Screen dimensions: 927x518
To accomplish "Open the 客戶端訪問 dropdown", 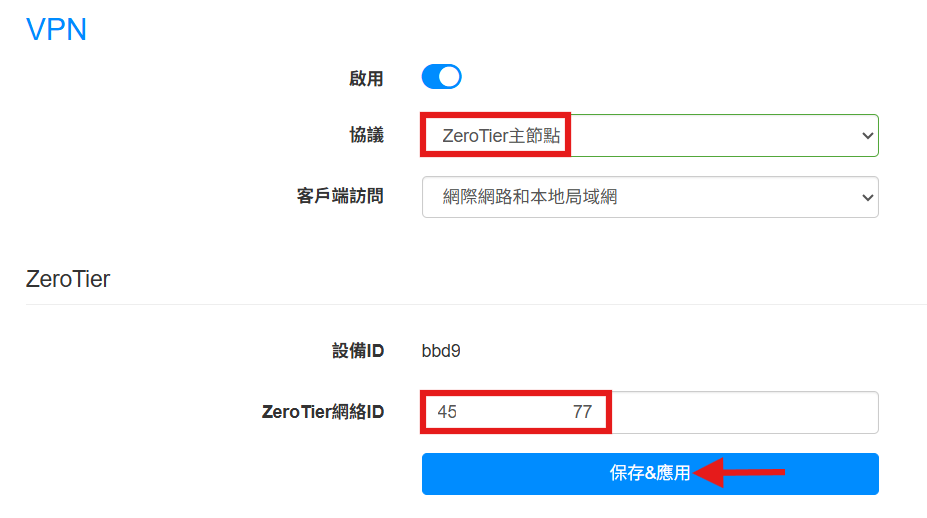I will tap(650, 197).
